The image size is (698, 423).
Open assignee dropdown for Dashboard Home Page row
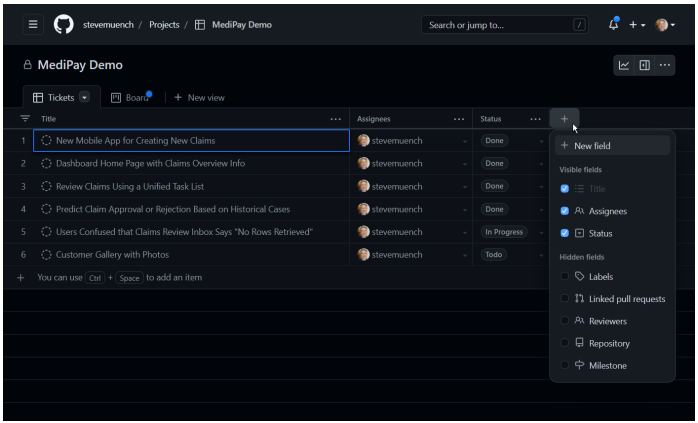[x=464, y=164]
